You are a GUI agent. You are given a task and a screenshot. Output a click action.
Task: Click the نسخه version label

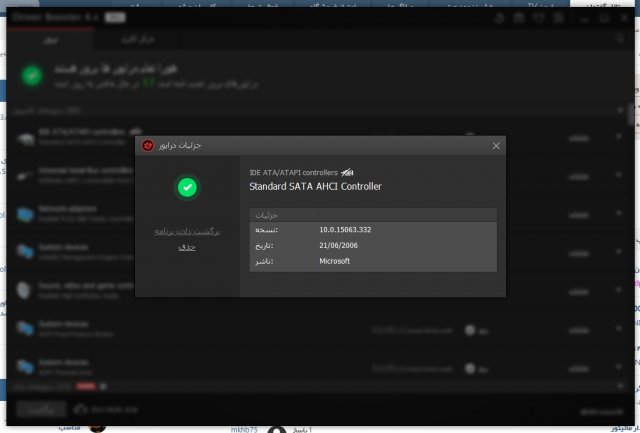coord(267,230)
